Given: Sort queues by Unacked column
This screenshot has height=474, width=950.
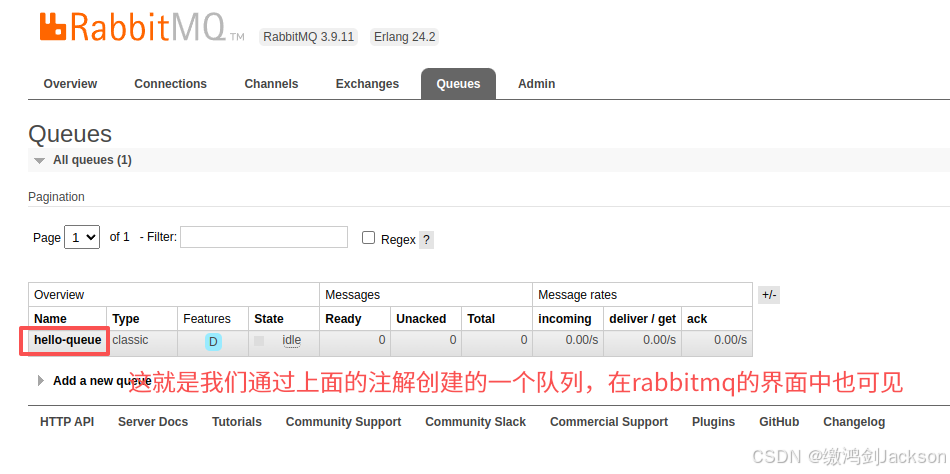Looking at the screenshot, I should pos(421,319).
